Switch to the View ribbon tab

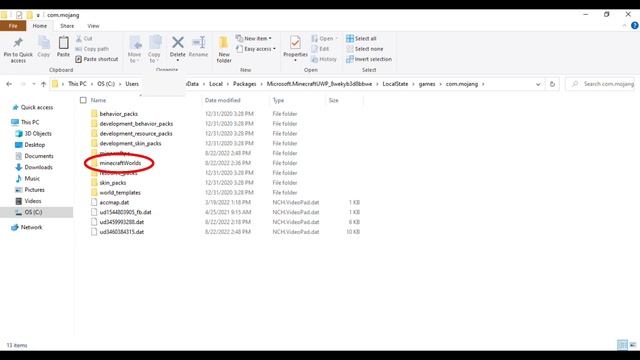point(93,26)
